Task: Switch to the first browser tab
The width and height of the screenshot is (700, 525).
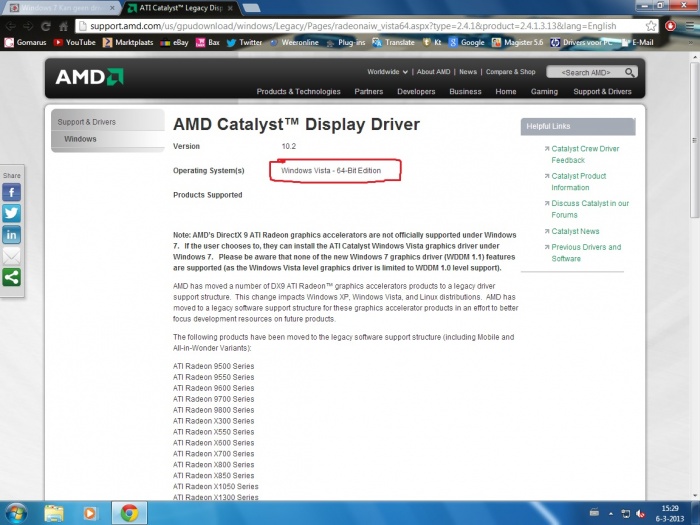Action: tap(62, 8)
